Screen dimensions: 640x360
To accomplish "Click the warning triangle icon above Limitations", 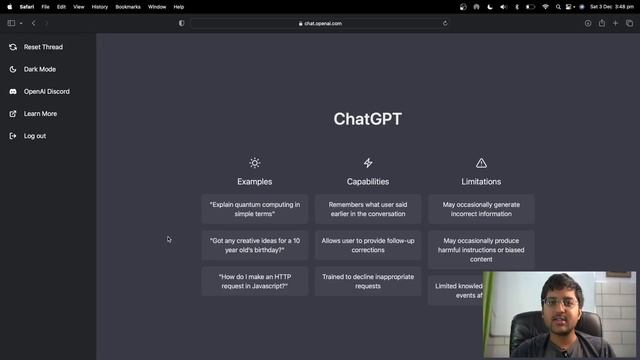I will tap(481, 163).
